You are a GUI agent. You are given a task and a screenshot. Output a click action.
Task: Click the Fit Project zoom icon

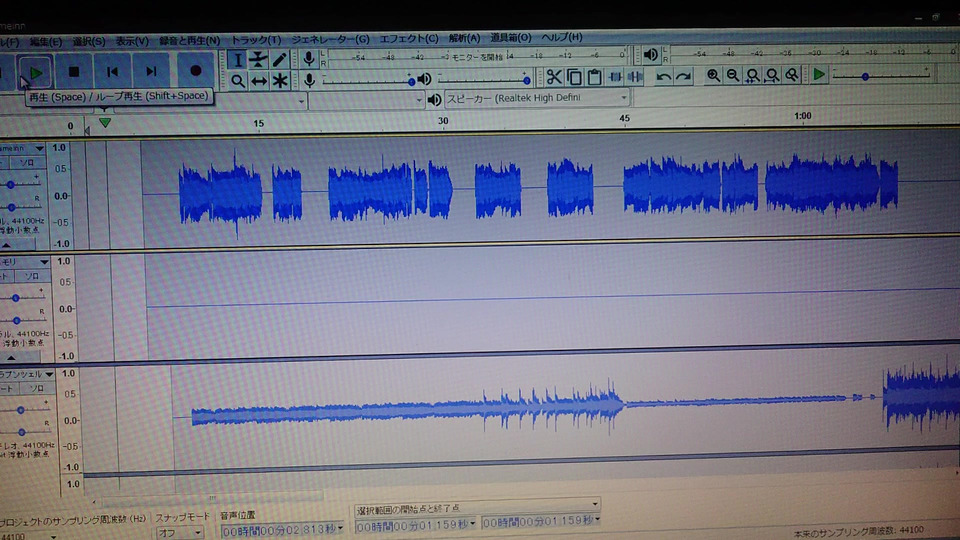click(x=772, y=75)
